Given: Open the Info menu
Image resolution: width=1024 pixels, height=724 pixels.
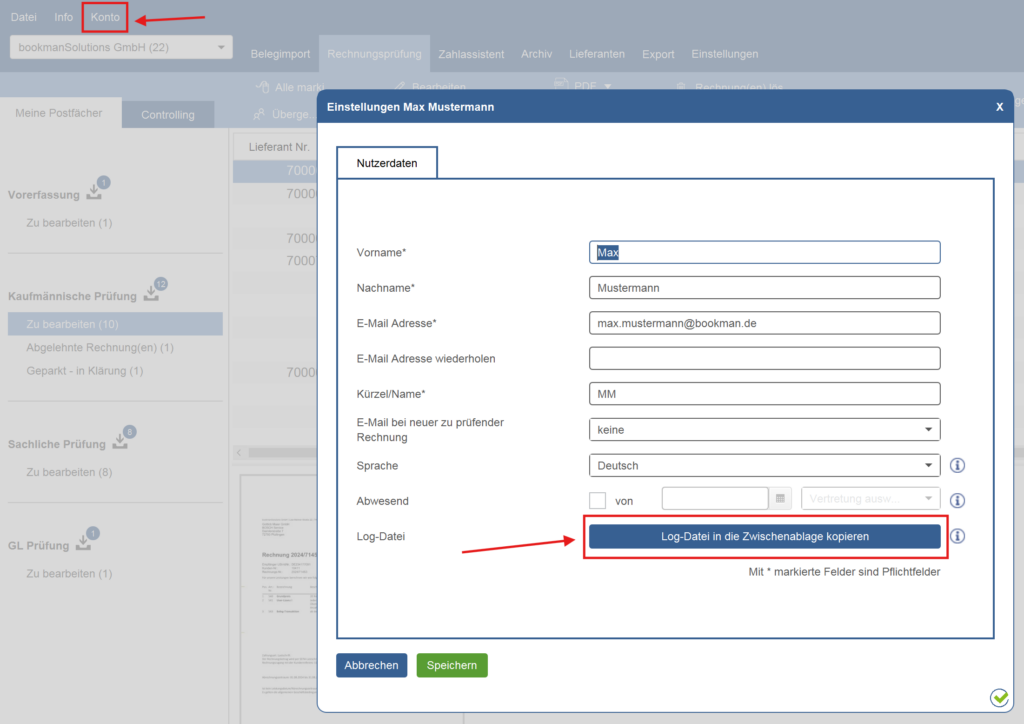Looking at the screenshot, I should (63, 17).
